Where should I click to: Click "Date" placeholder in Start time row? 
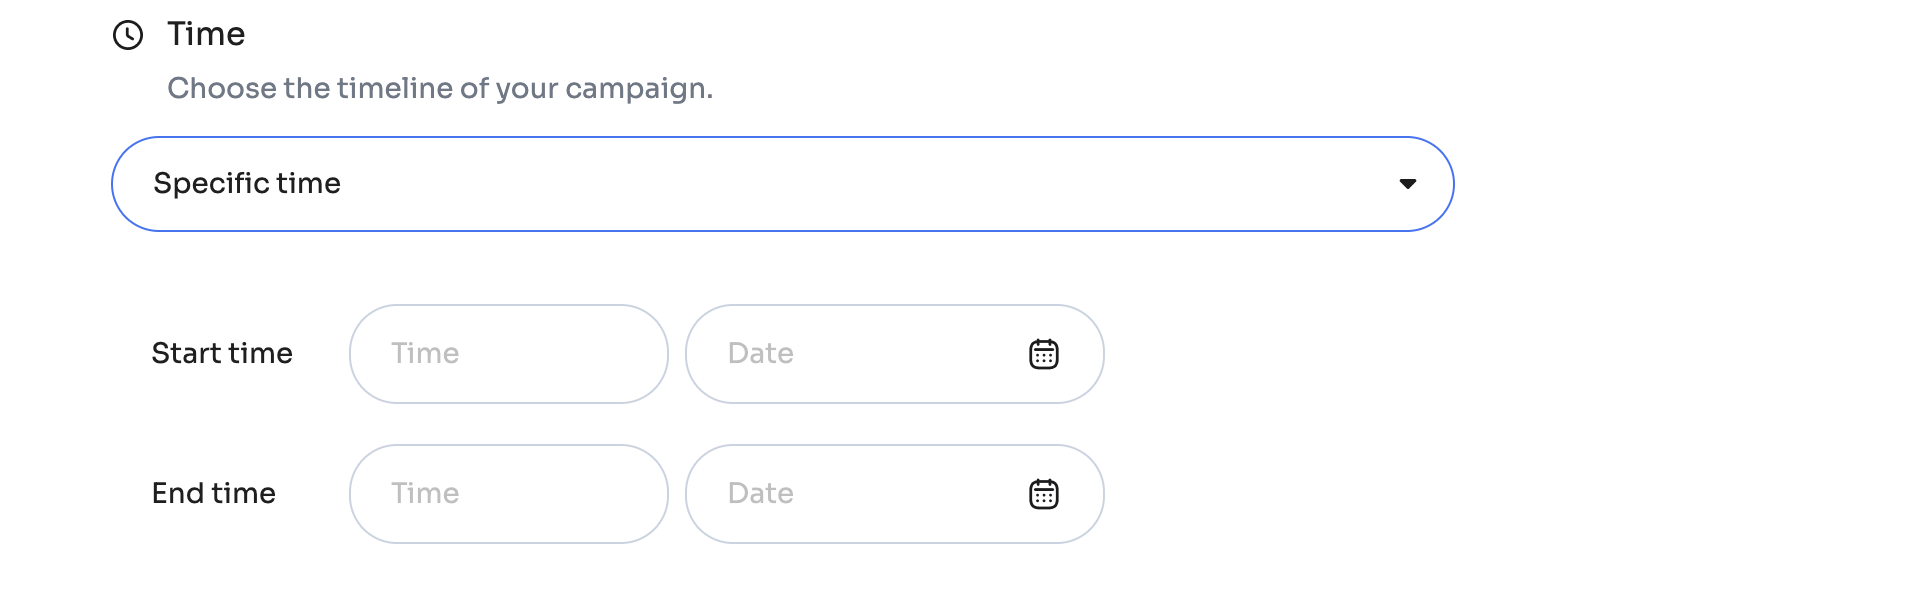761,354
